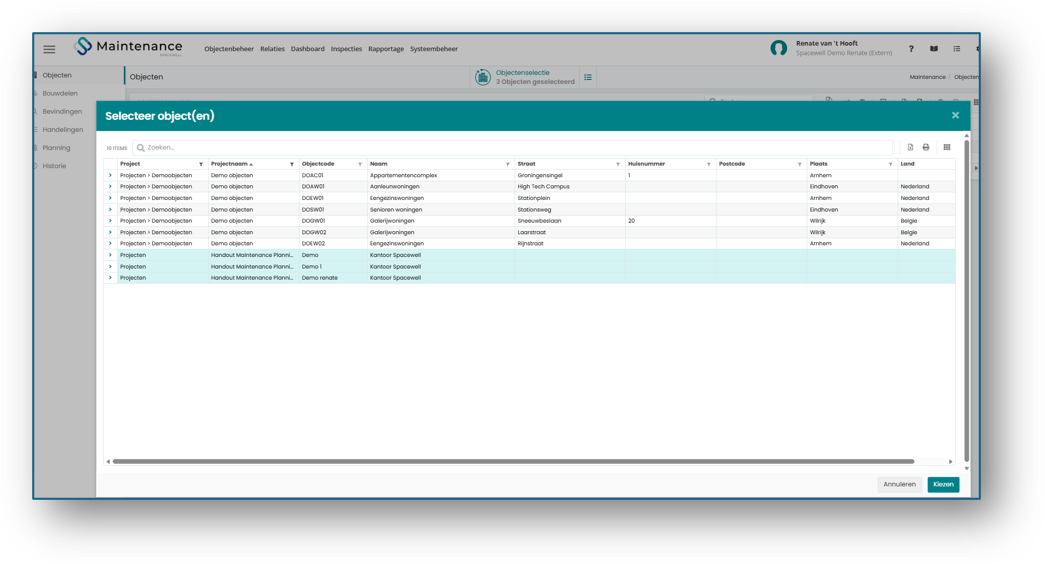1045x564 pixels.
Task: Expand the DOSW01 row
Action: coord(110,209)
